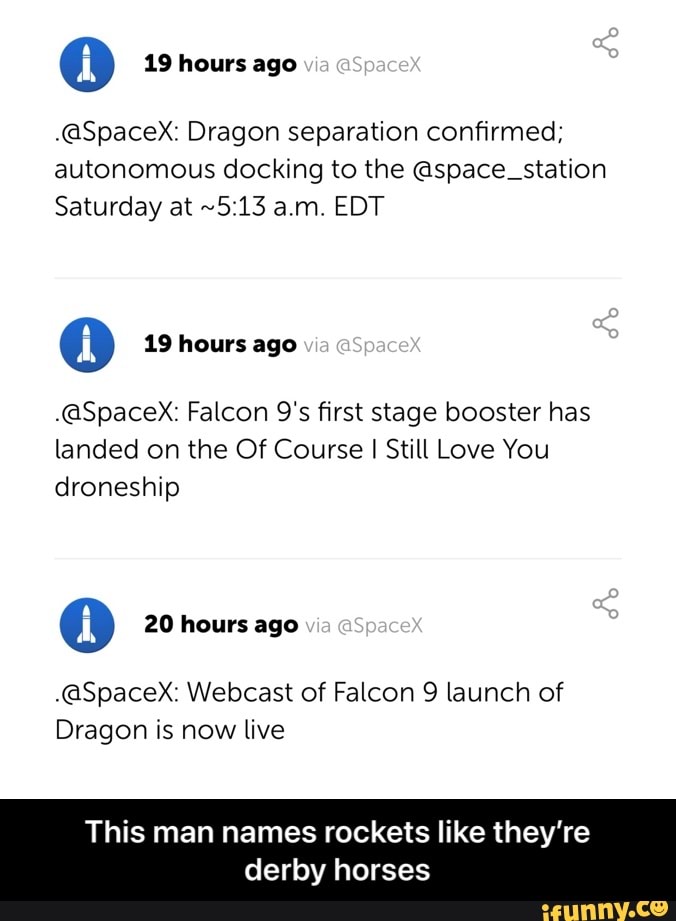Open the @space_station mention
The image size is (676, 921).
tap(508, 168)
